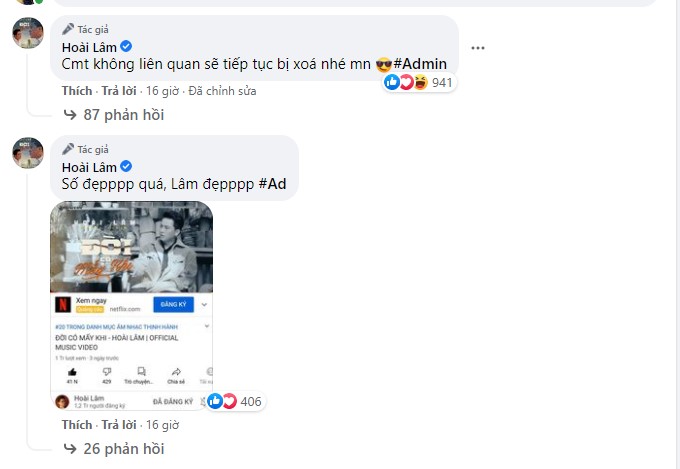Open the #Admin hashtag
Viewport: 680px width, 469px height.
[420, 64]
